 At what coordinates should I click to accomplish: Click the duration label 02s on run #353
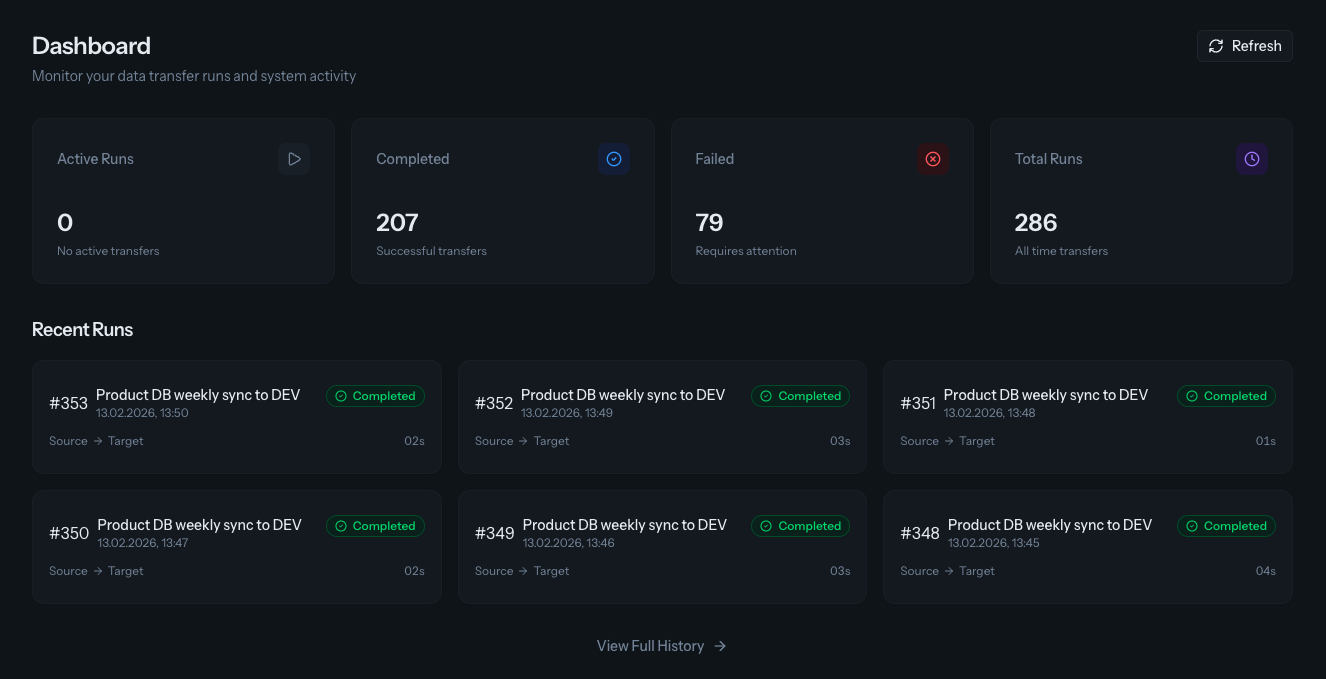[414, 441]
